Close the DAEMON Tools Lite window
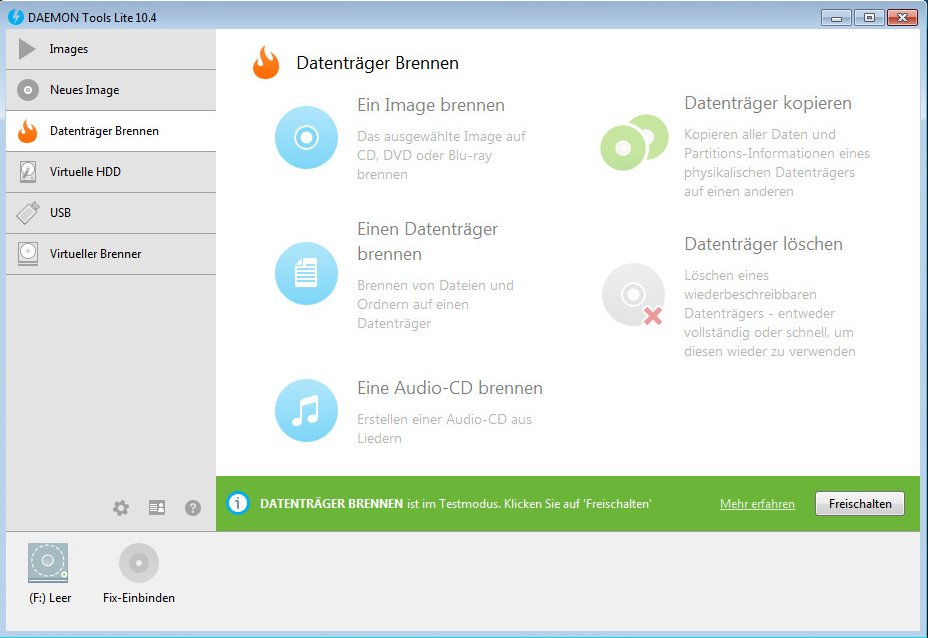 click(x=902, y=18)
